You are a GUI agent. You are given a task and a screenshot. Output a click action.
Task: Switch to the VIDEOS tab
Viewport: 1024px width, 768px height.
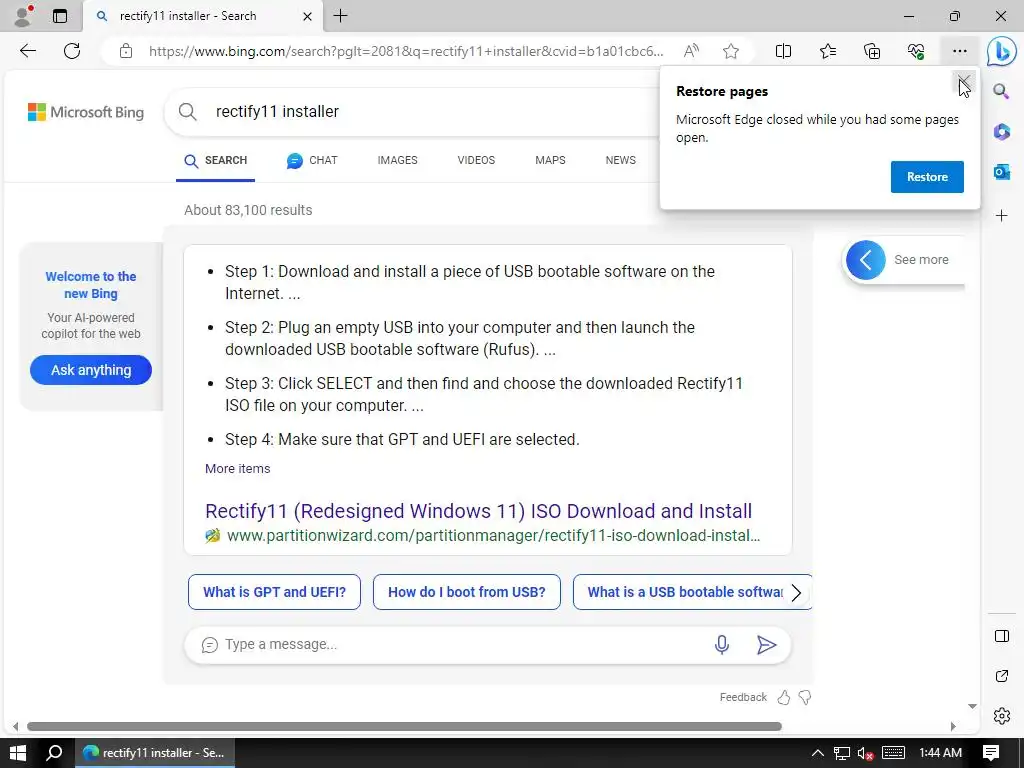coord(476,161)
